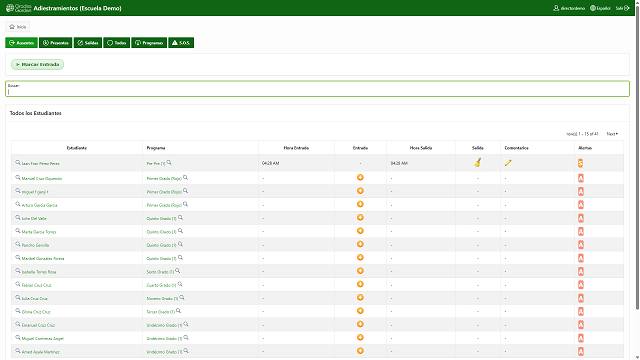Mark entry for Amed Ayala Martinez
Screen dimensions: 640x360
pyautogui.click(x=360, y=351)
